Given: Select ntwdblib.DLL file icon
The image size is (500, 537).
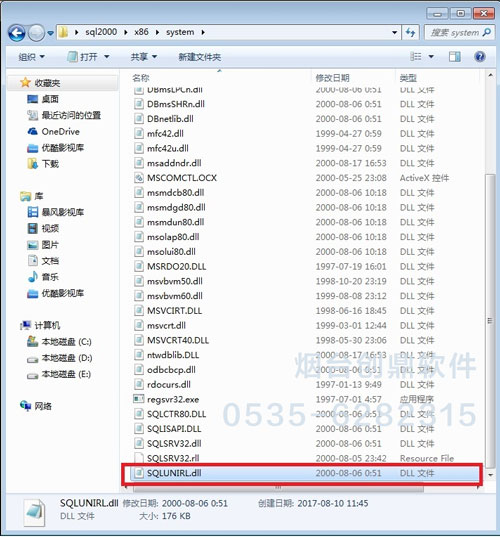Looking at the screenshot, I should [138, 355].
